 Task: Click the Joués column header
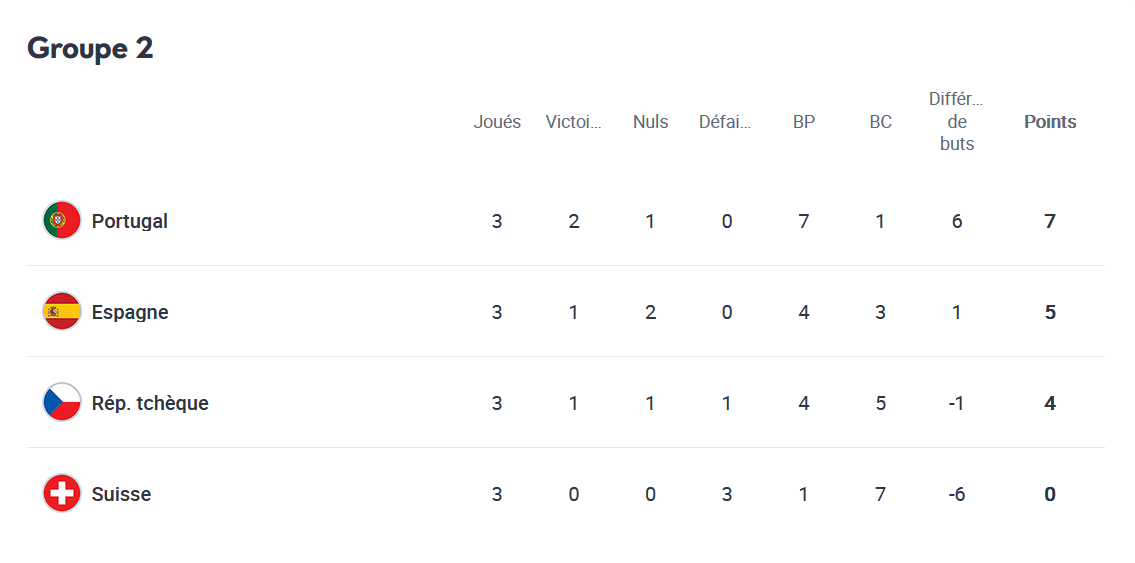[497, 122]
